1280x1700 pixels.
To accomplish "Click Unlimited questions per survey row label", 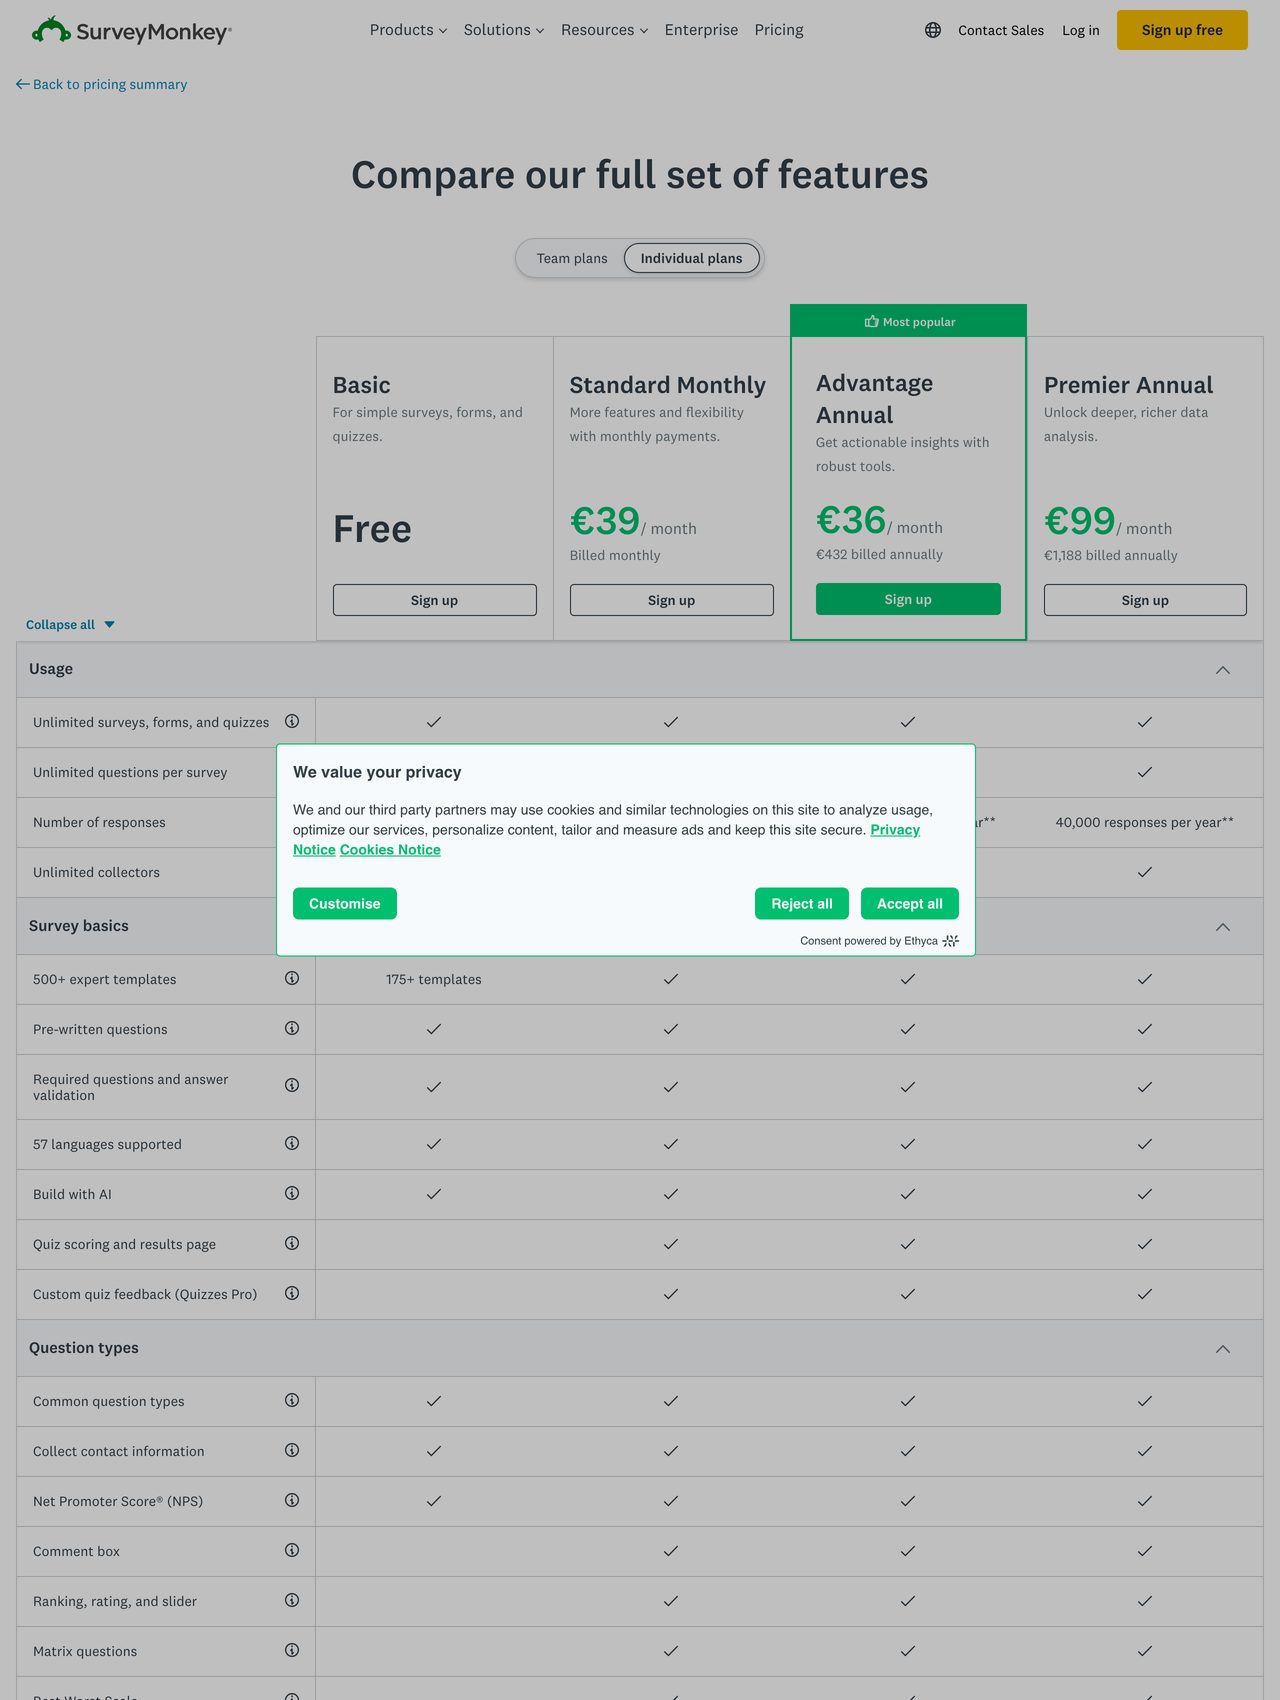I will (130, 772).
